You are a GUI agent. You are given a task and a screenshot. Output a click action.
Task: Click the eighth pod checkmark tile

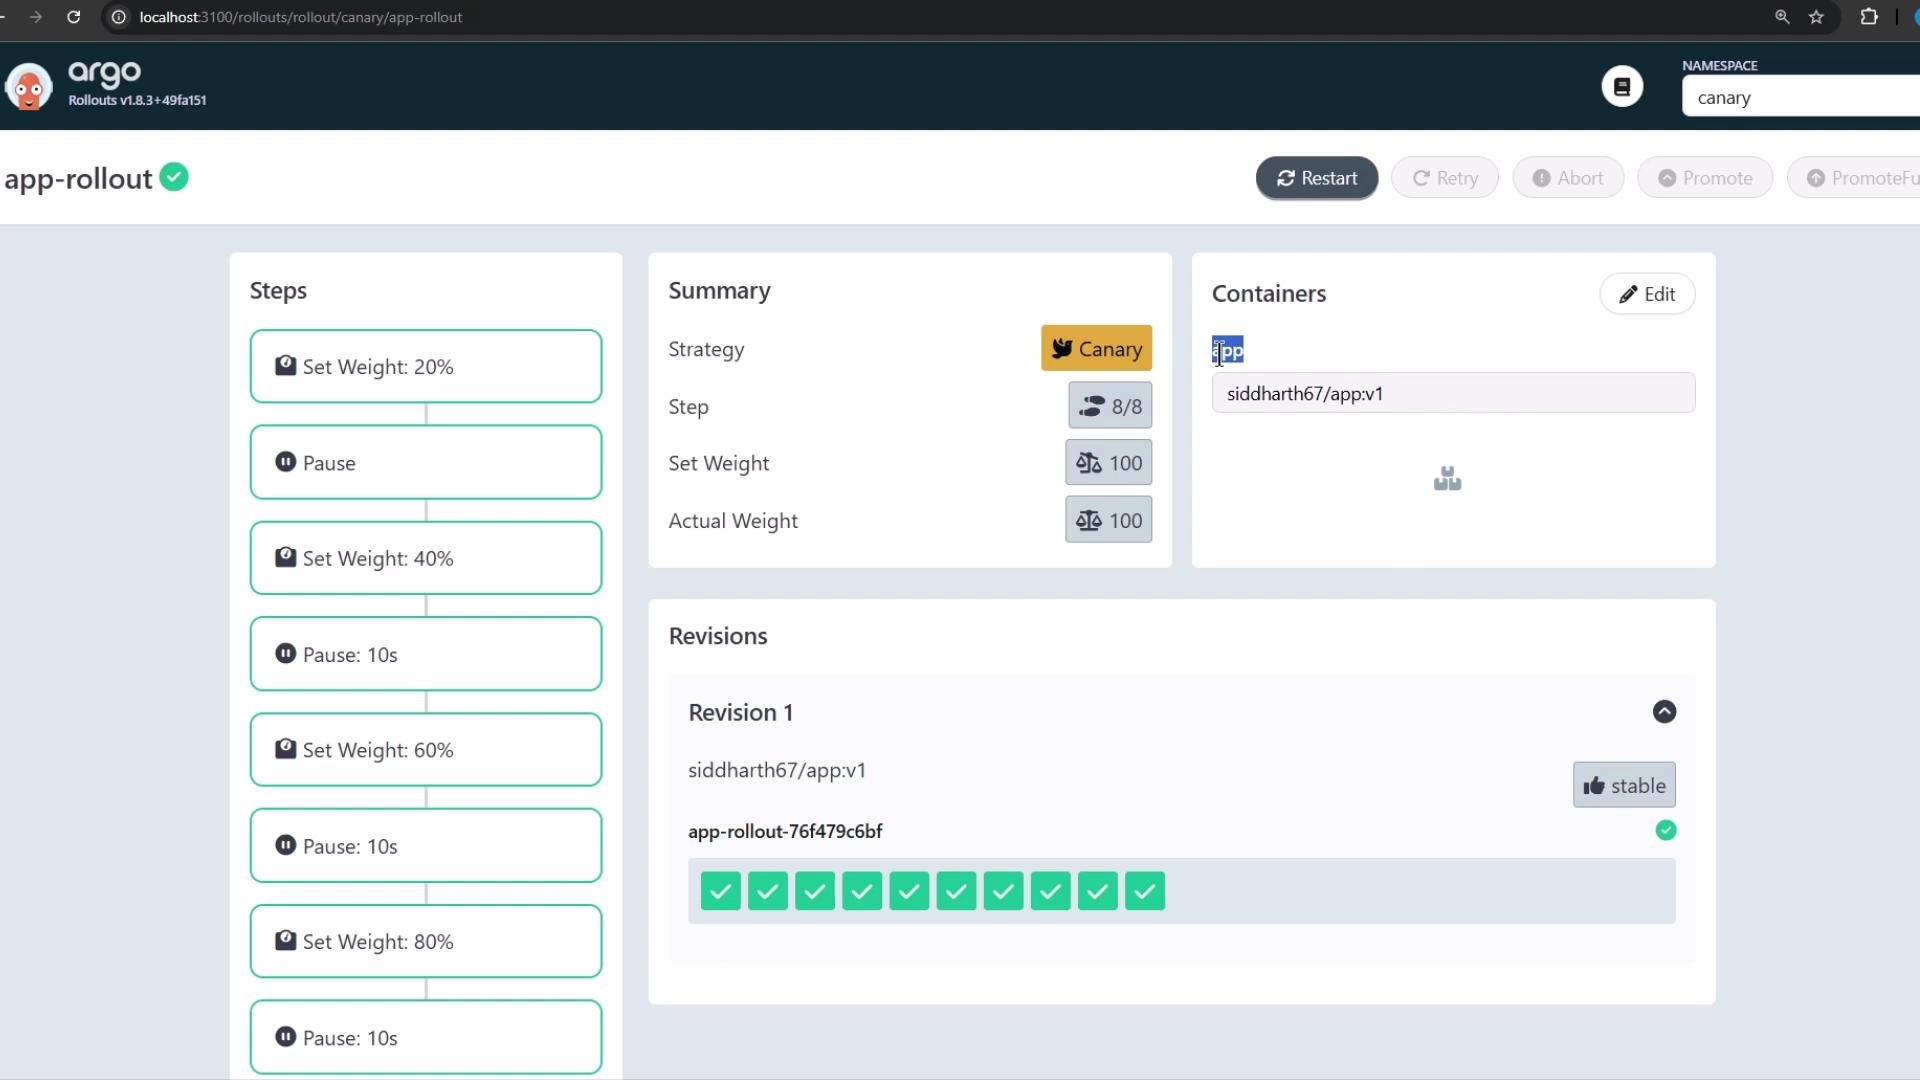tap(1050, 891)
